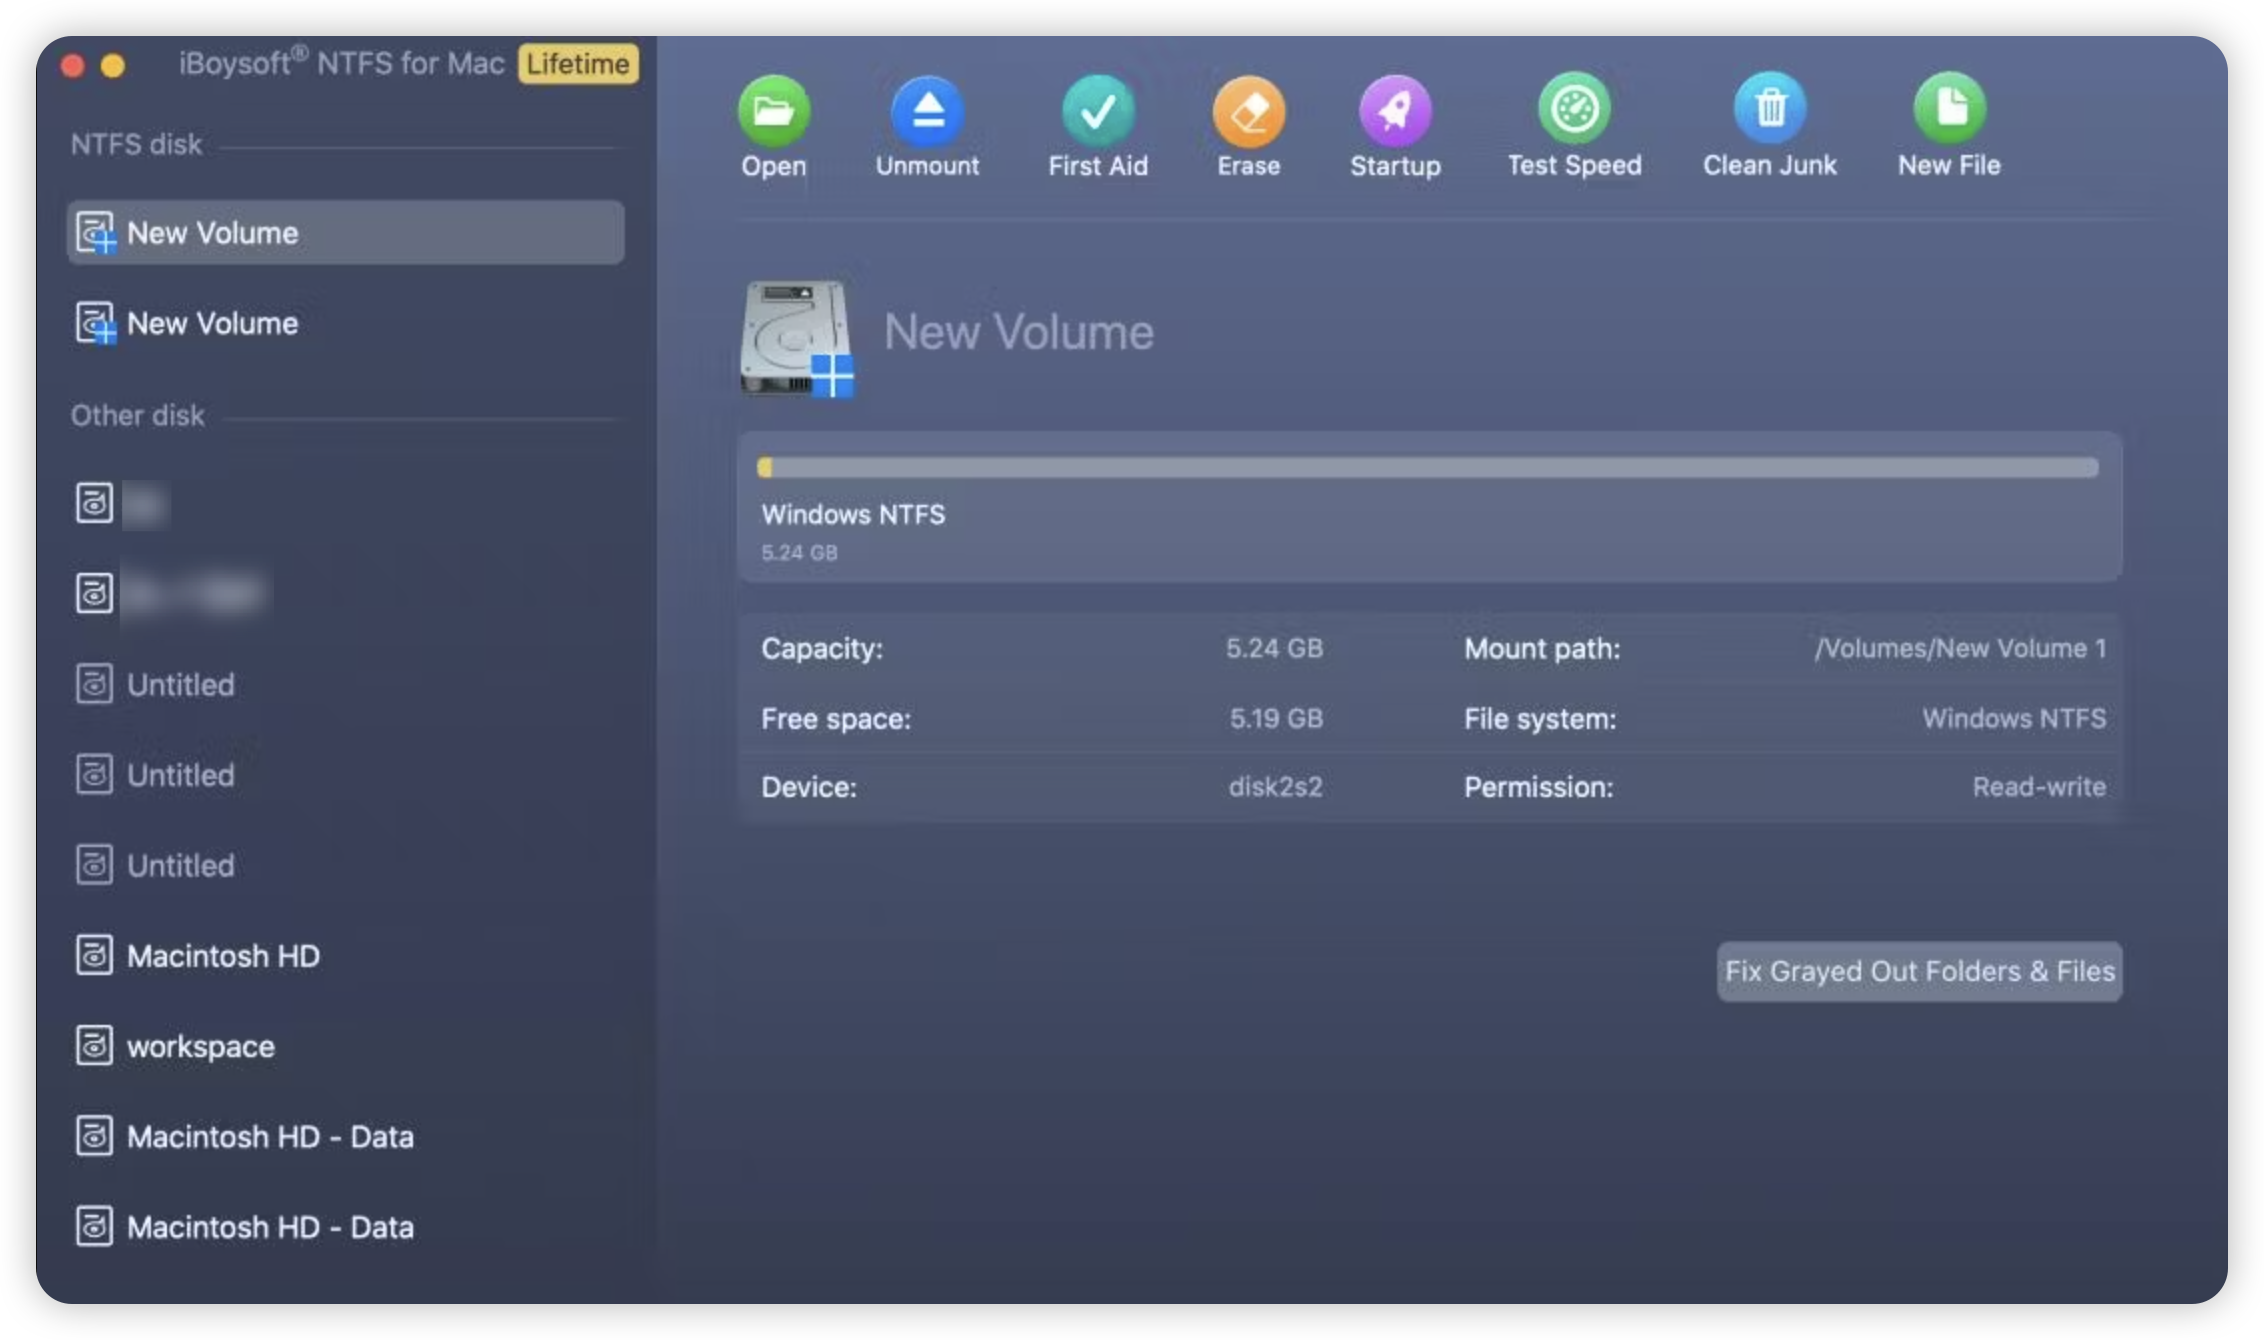Viewport: 2264px width, 1340px height.
Task: Open the Startup rocket icon
Action: point(1395,111)
